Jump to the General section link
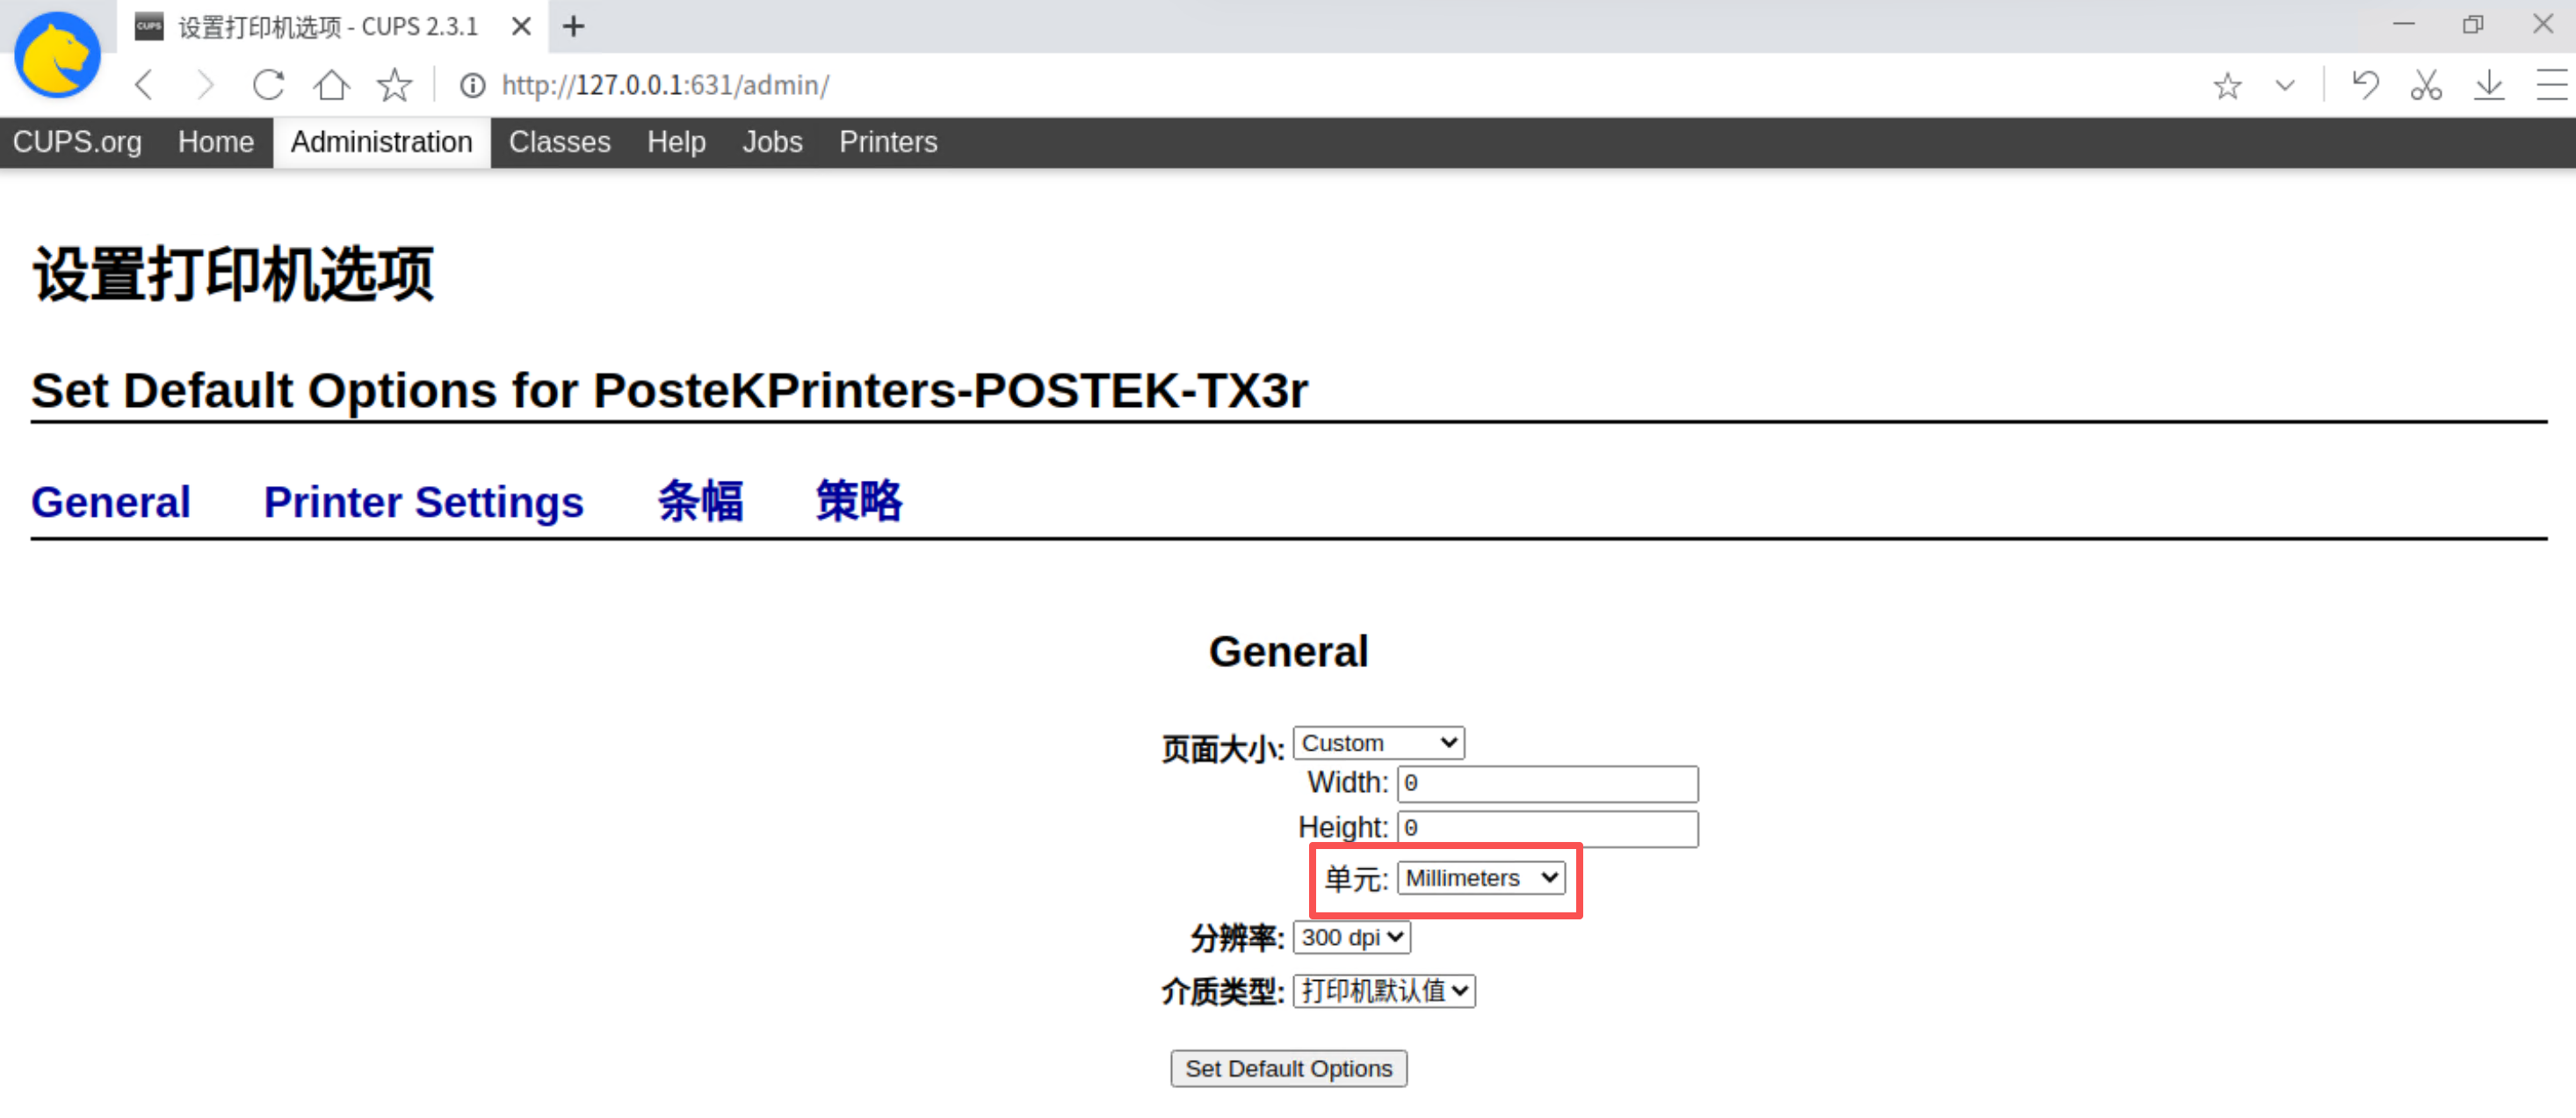This screenshot has width=2576, height=1118. coord(111,502)
